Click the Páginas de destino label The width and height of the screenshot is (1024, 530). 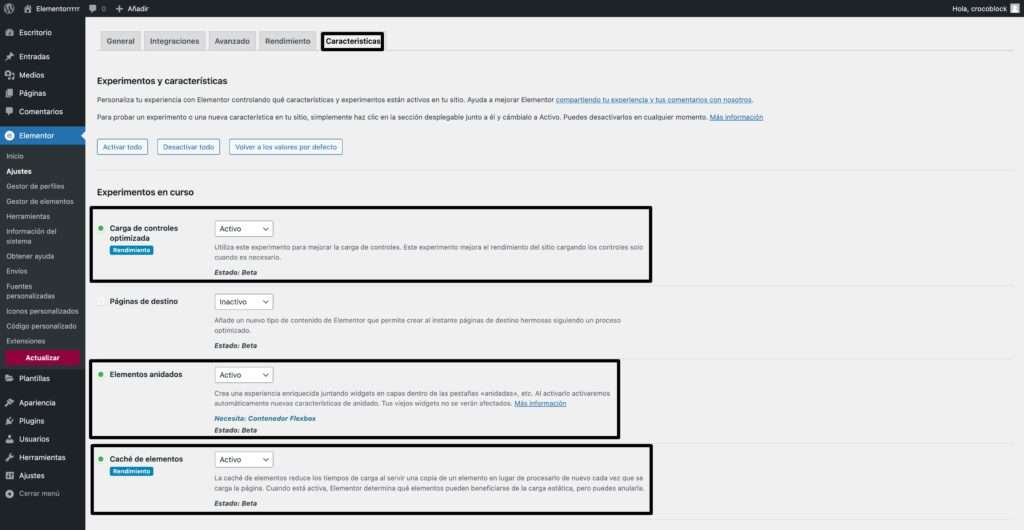(x=144, y=302)
